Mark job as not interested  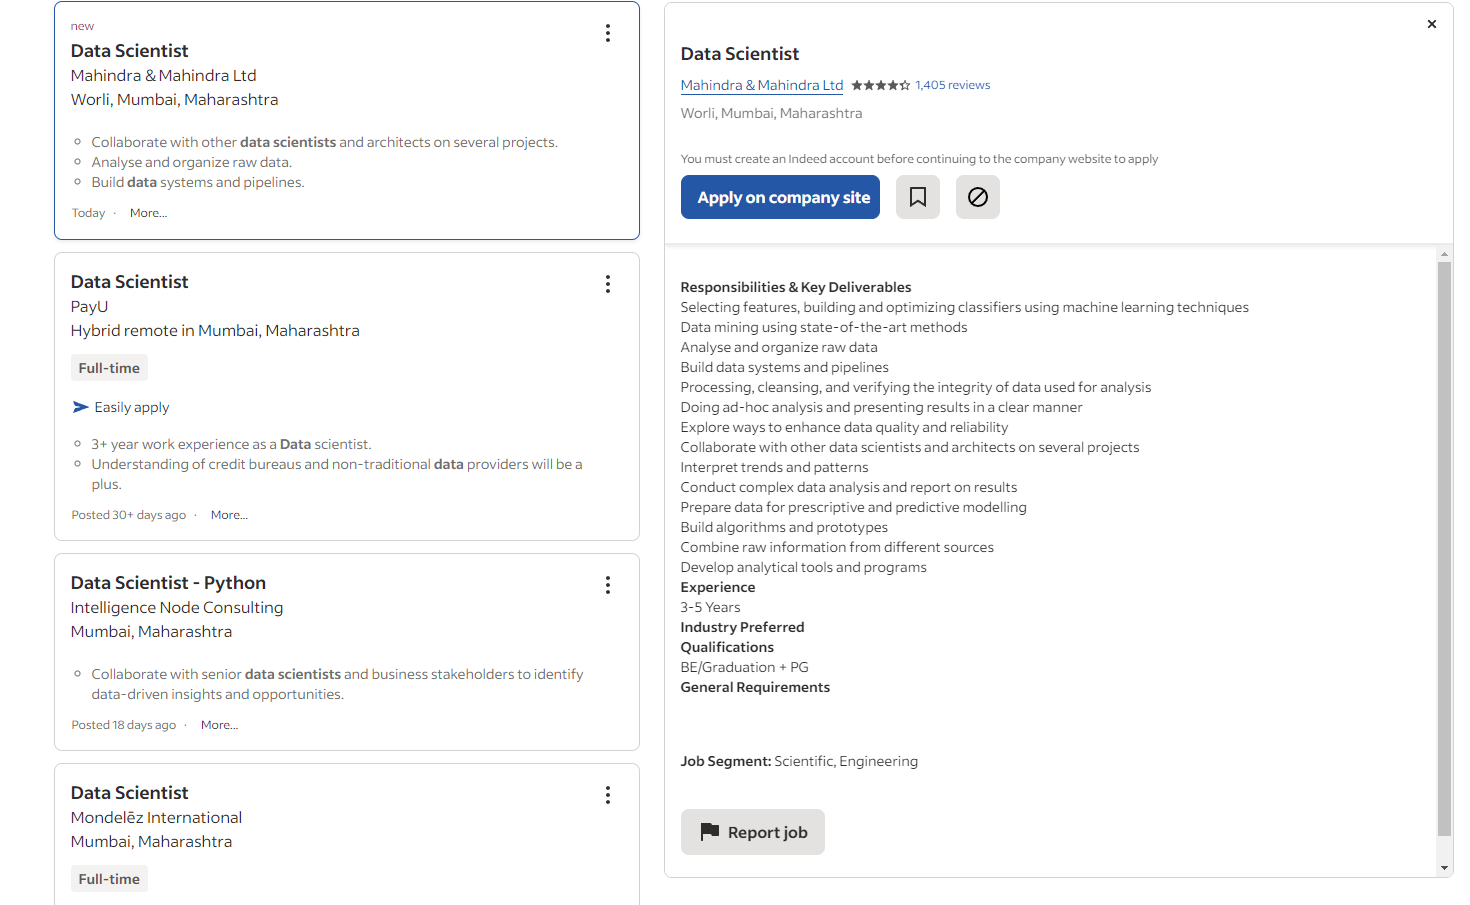977,197
